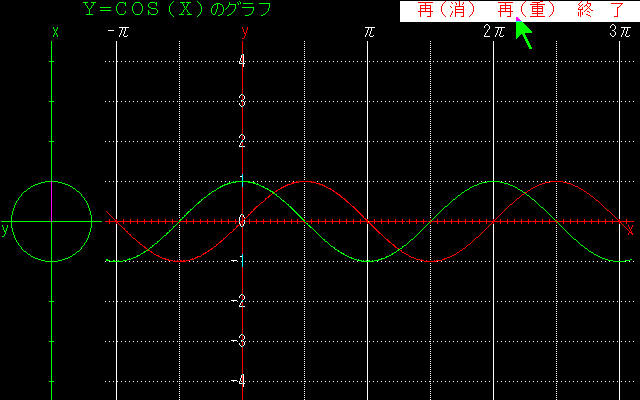Click the number 4 on the vertical axis
Image resolution: width=640 pixels, height=400 pixels.
tap(242, 61)
